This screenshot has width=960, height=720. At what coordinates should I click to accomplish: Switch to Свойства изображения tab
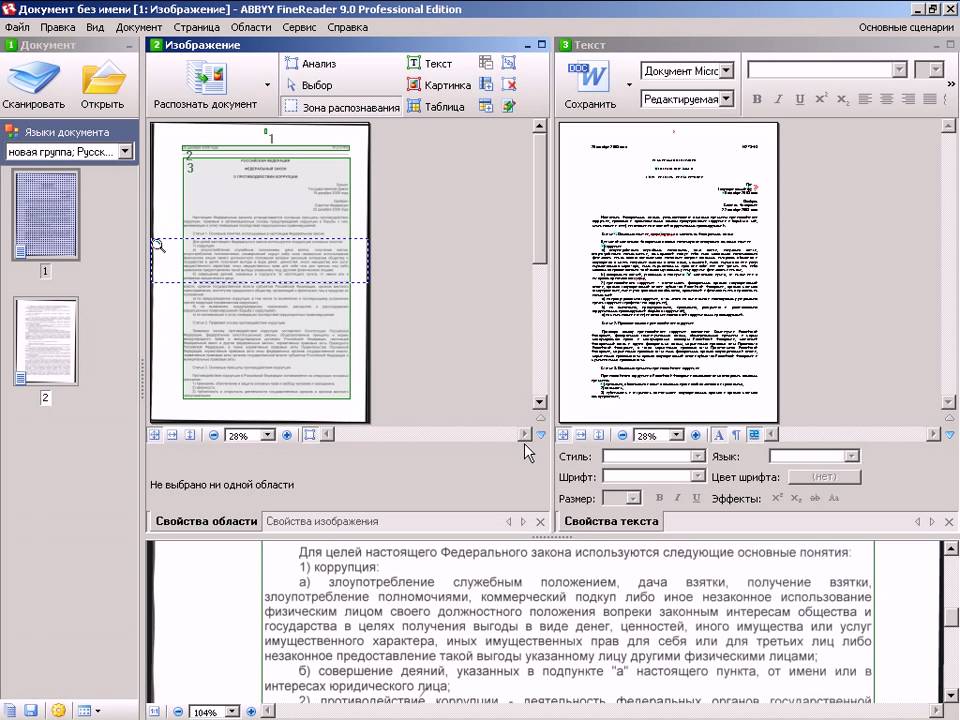click(x=322, y=522)
